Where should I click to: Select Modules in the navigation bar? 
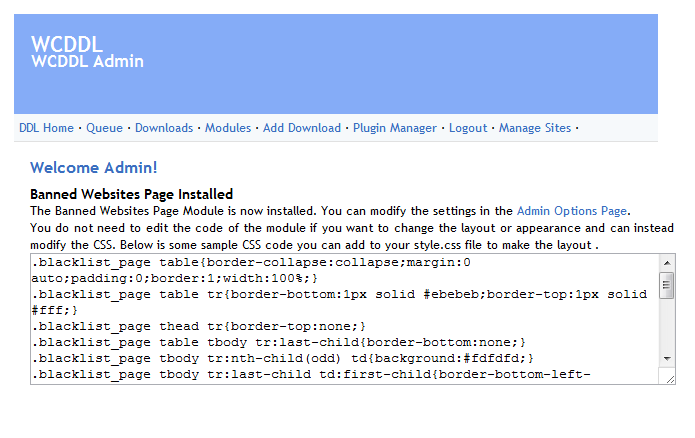(228, 128)
